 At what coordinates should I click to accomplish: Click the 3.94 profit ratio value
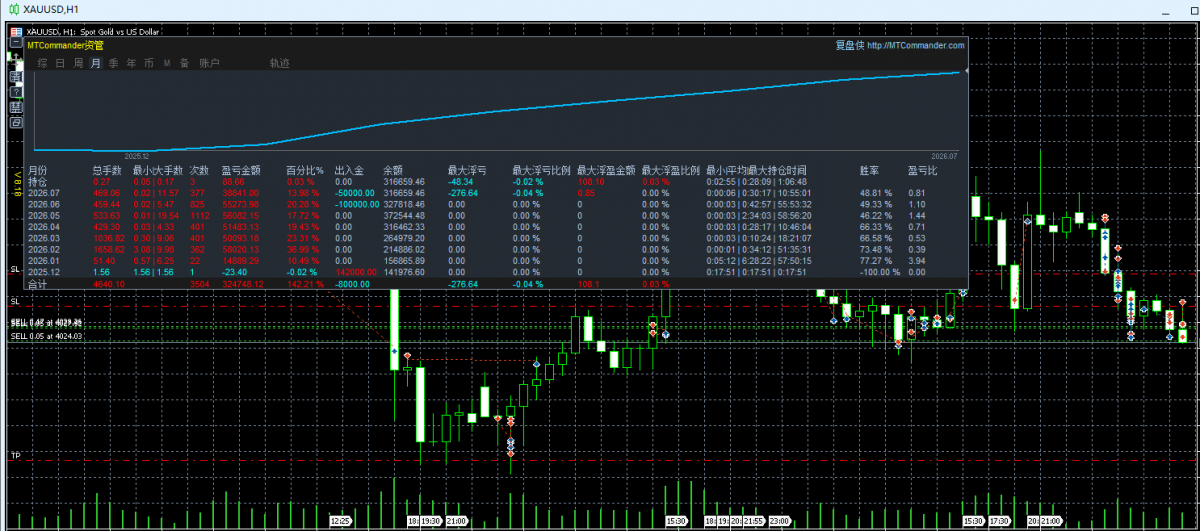click(x=917, y=259)
